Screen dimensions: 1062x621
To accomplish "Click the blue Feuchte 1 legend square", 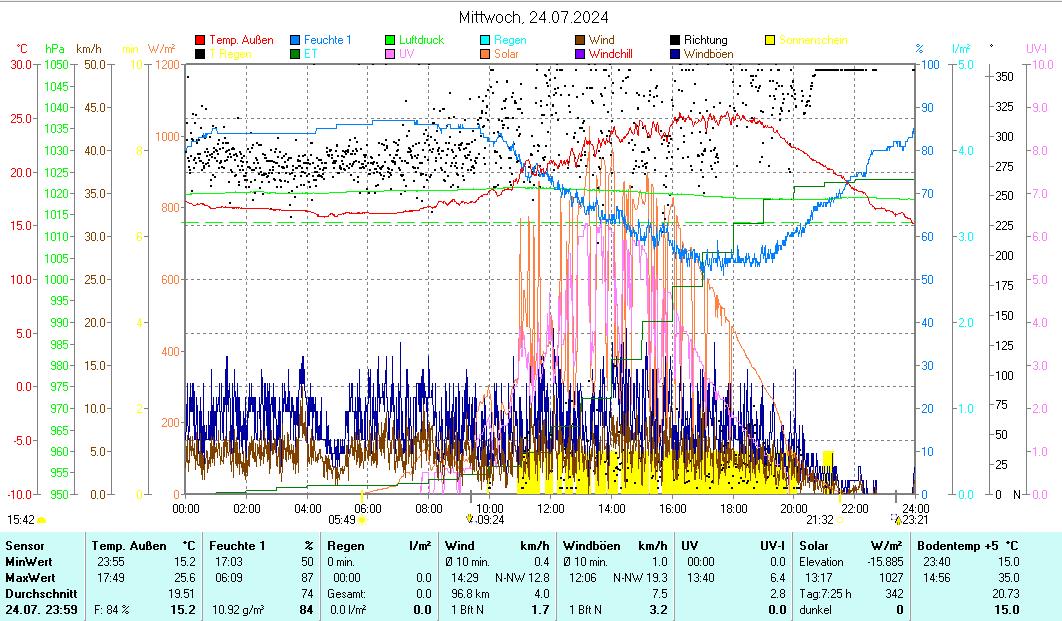I will [295, 41].
